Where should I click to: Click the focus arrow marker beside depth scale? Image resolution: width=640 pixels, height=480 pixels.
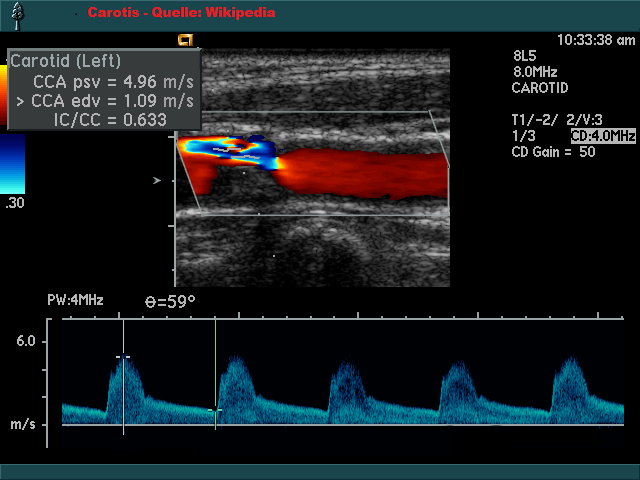pos(157,180)
